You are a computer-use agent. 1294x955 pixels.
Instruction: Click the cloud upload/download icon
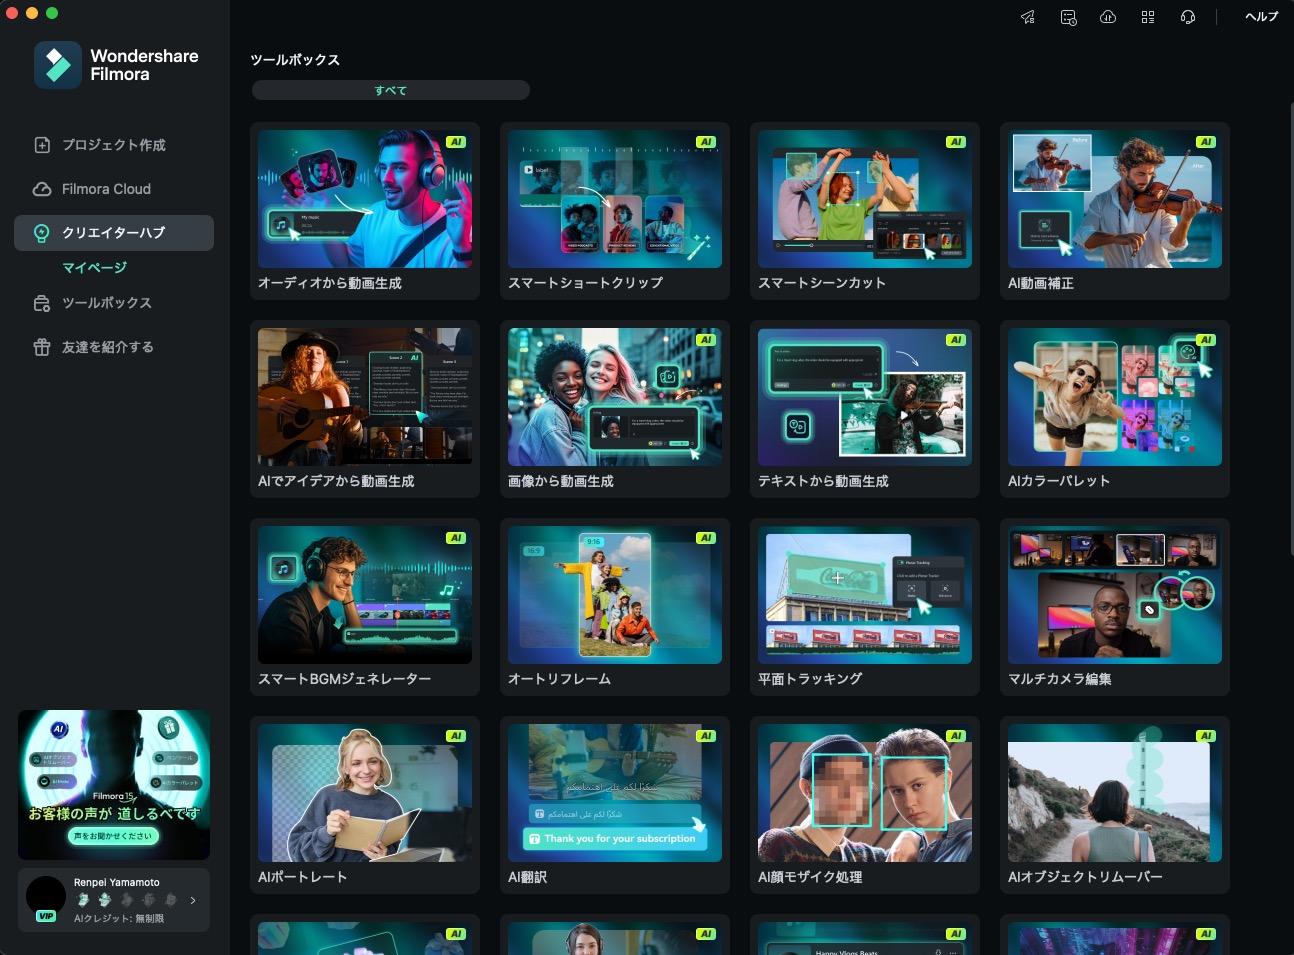tap(1108, 17)
